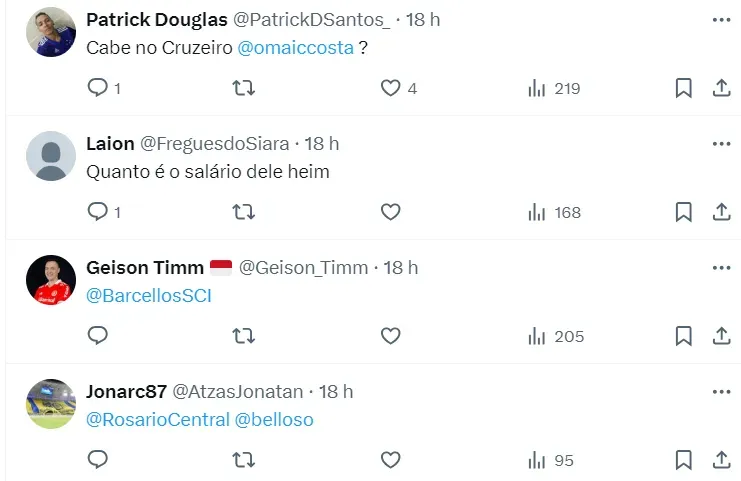Viewport: 741px width, 481px height.
Task: Reply to Jonarc87's tweet
Action: [98, 460]
